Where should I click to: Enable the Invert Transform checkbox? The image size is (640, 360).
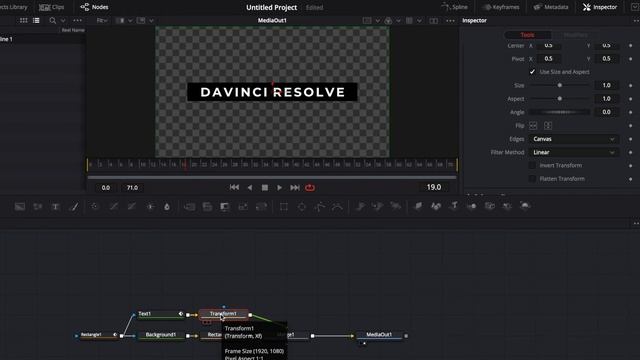[532, 165]
